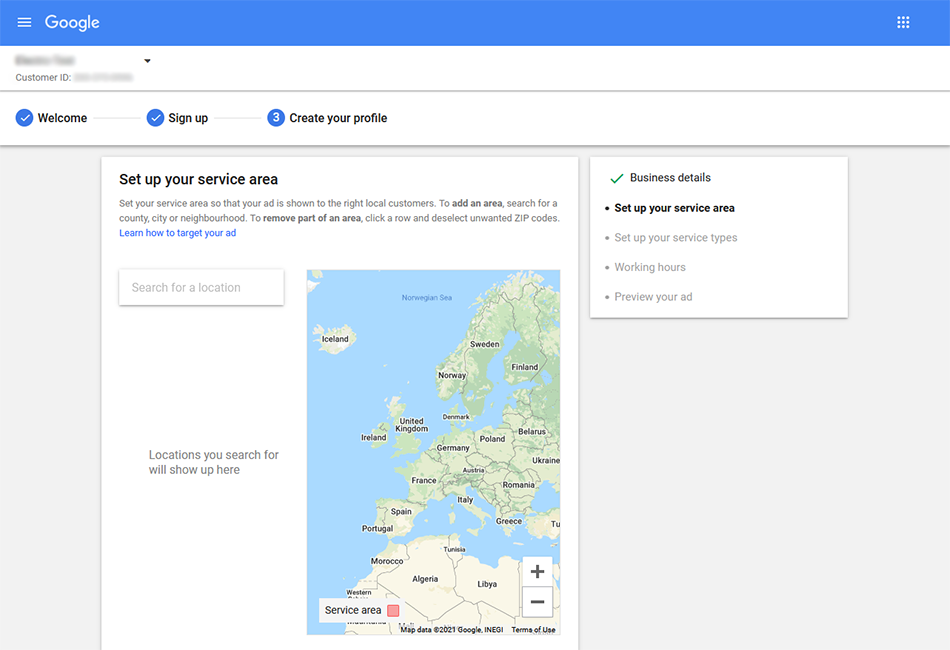Click Iceland label on the map
The height and width of the screenshot is (650, 950).
[x=335, y=339]
